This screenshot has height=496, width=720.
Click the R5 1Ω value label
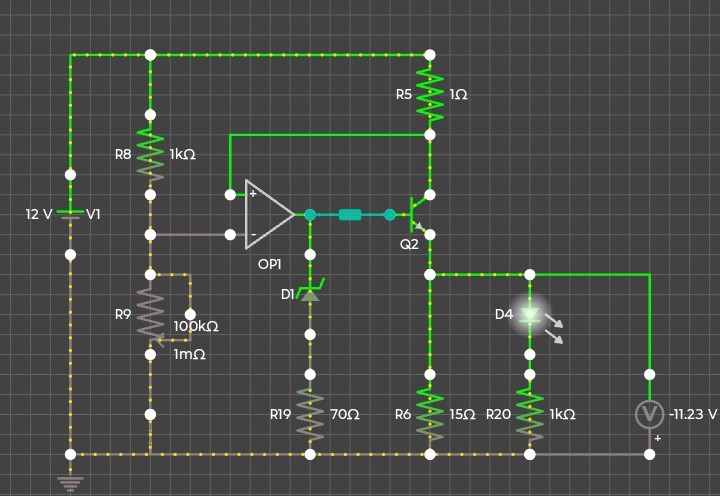458,95
